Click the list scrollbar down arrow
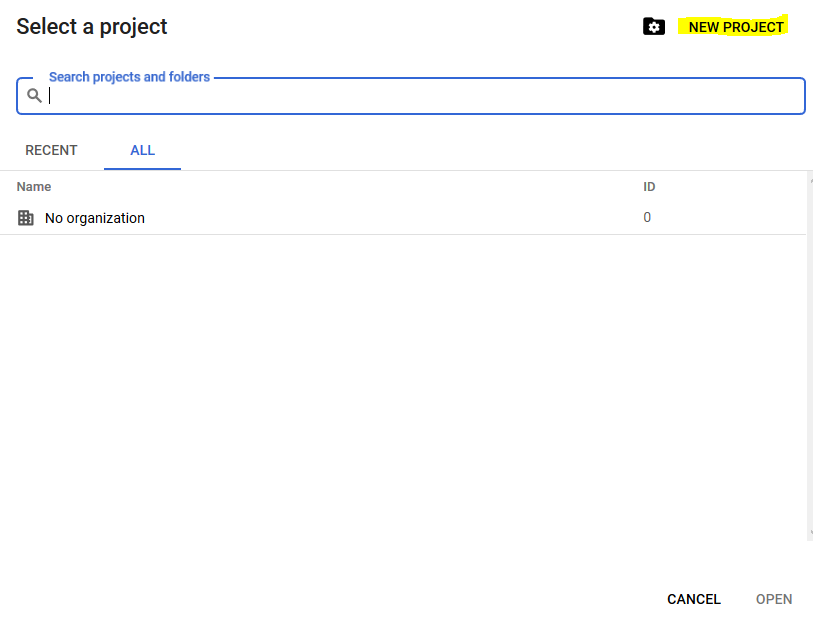Screen dimensions: 813x628 point(810,533)
